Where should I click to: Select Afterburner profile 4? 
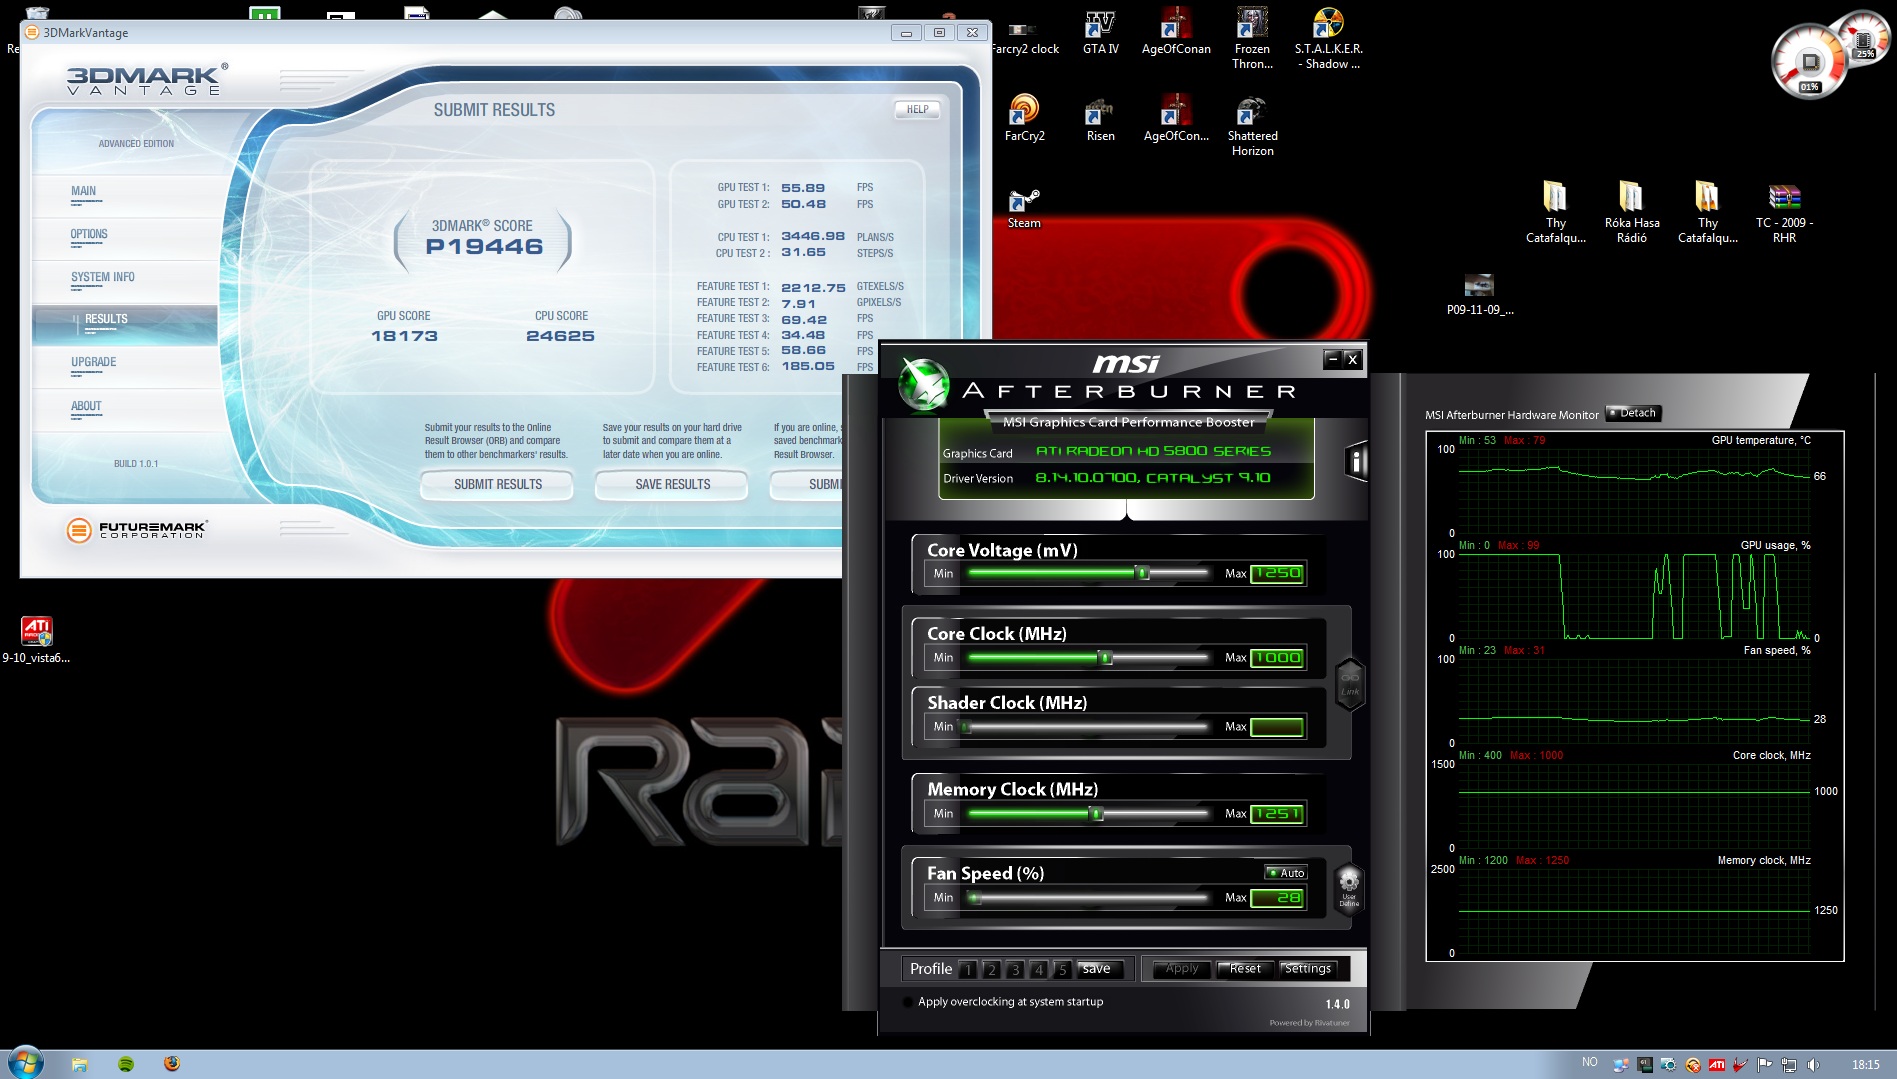(x=1039, y=970)
